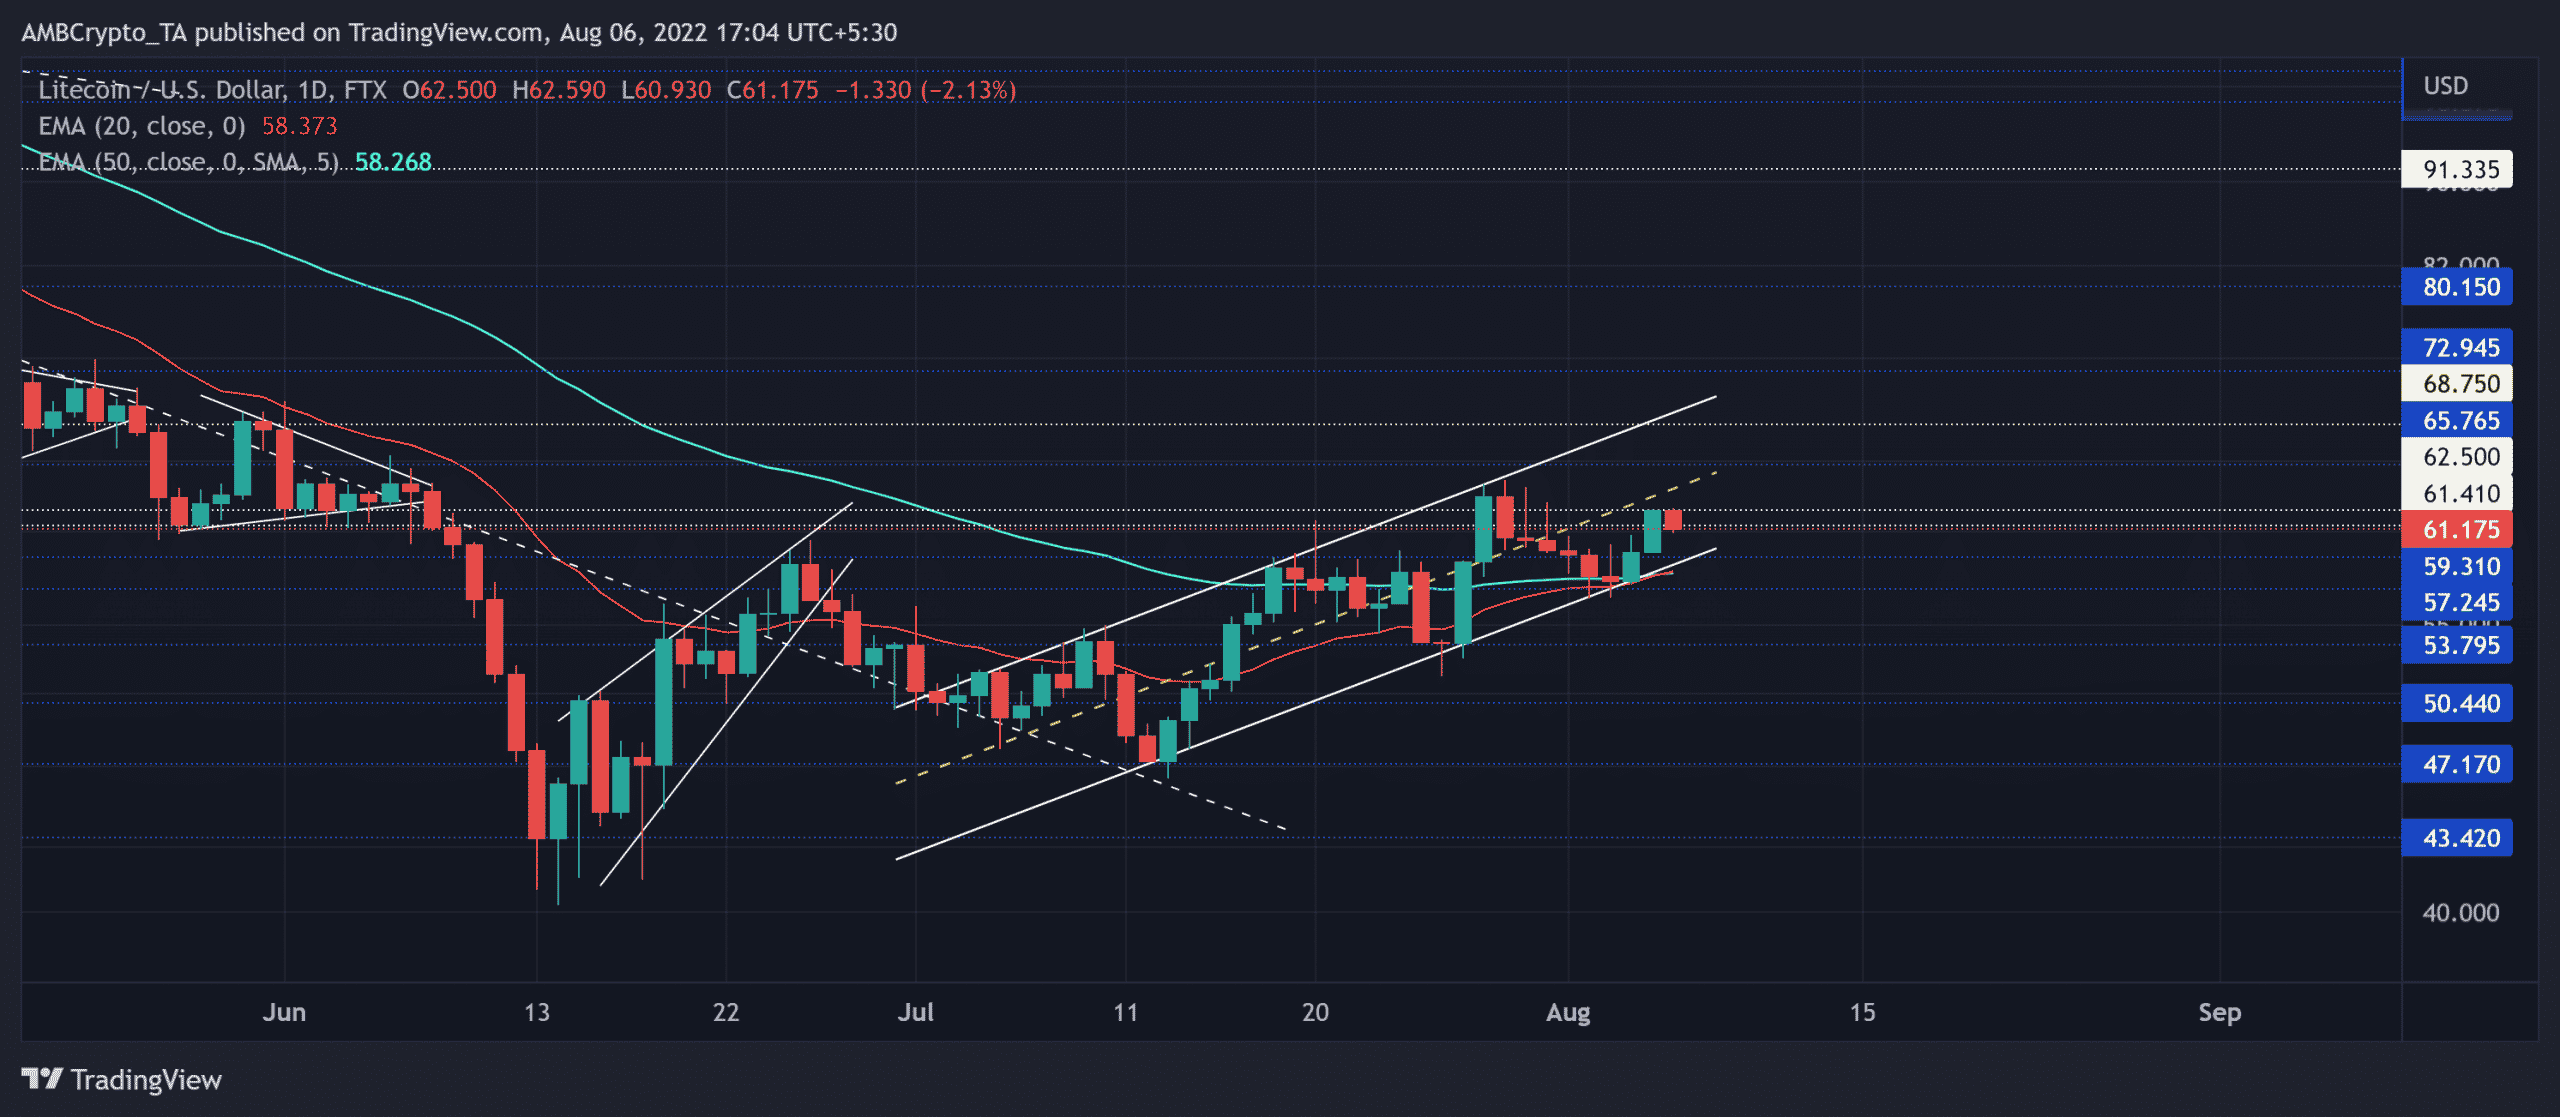Viewport: 2560px width, 1117px height.
Task: Click the 72.945 price level label
Action: click(2457, 347)
